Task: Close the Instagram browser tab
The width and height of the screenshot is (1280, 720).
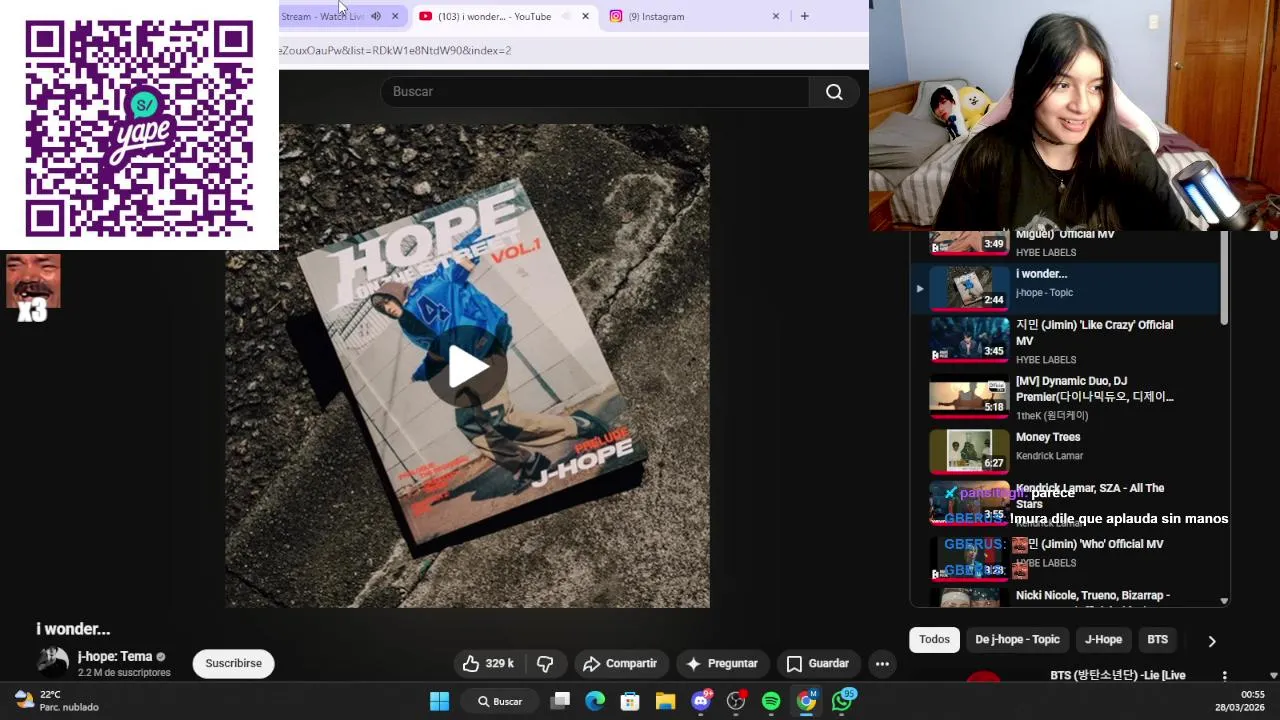Action: tap(776, 16)
